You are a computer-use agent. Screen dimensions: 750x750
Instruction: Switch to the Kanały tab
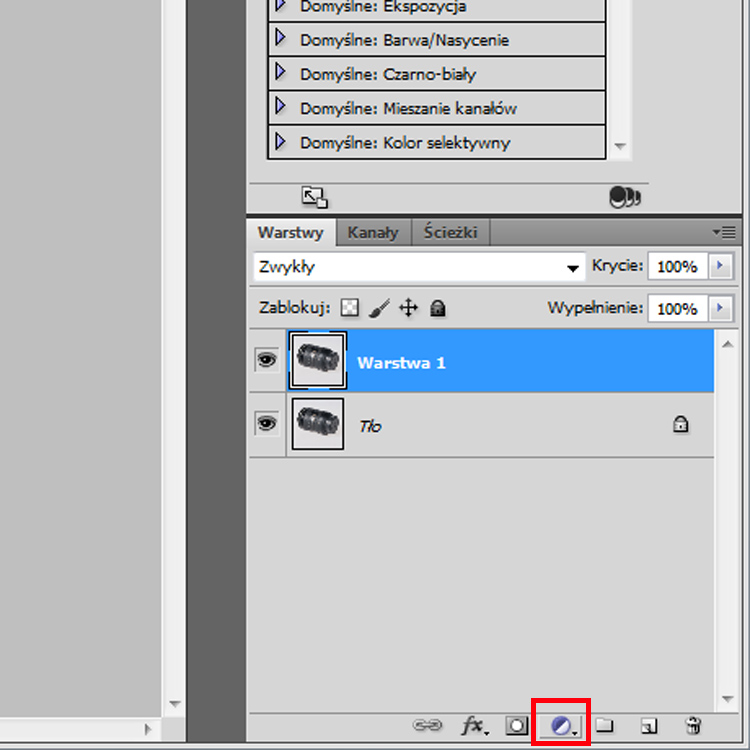(x=373, y=232)
